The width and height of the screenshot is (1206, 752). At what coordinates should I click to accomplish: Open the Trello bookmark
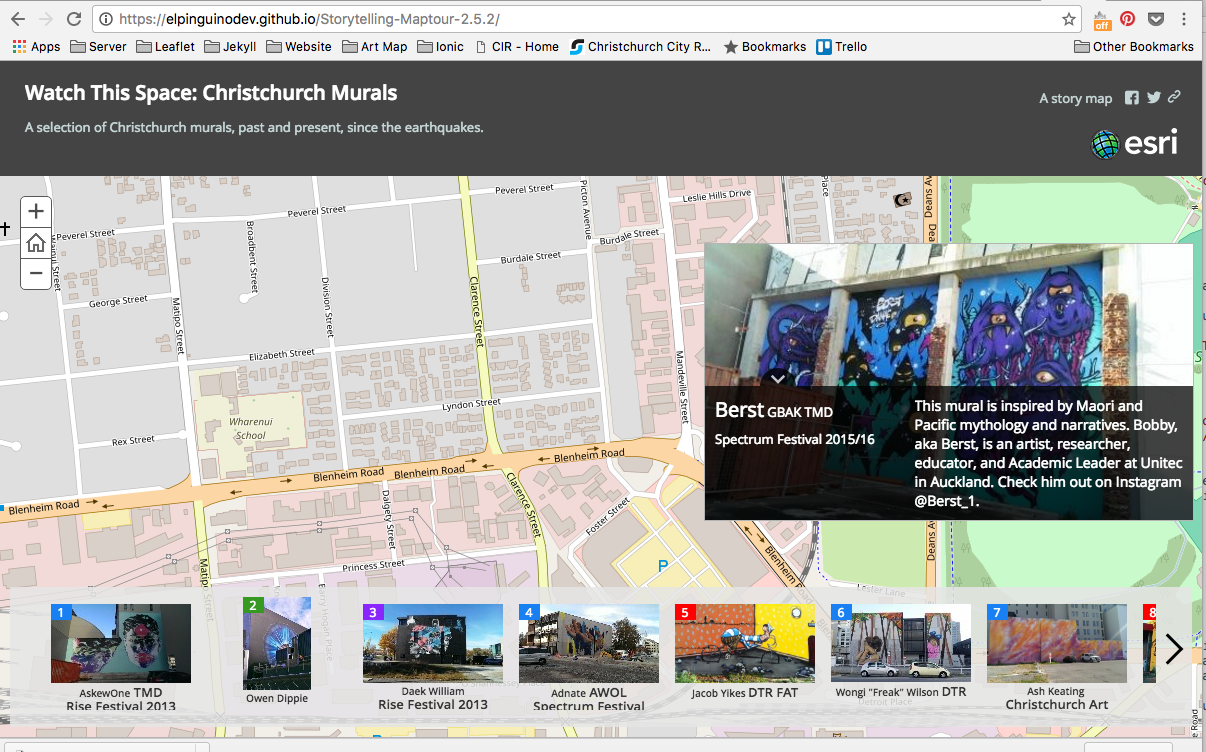842,46
